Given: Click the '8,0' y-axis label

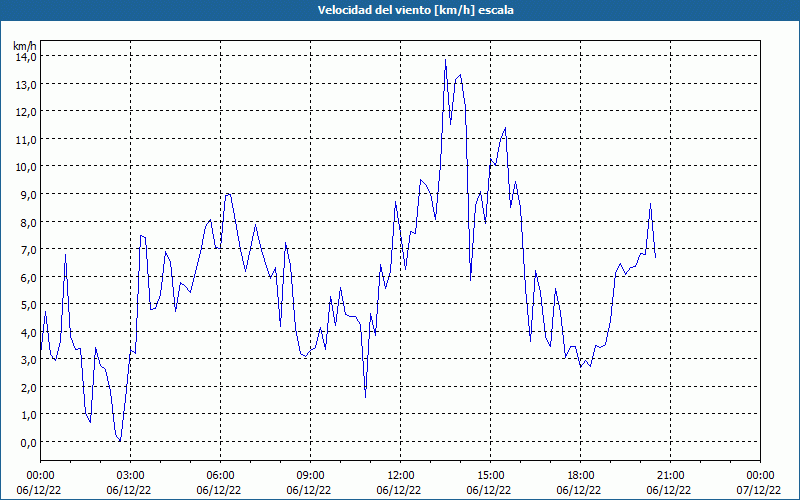Looking at the screenshot, I should [29, 222].
